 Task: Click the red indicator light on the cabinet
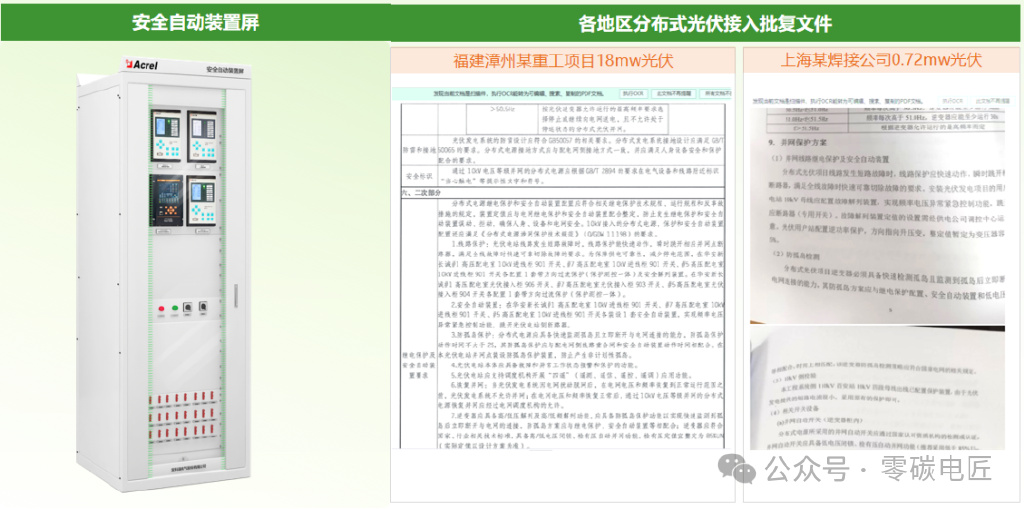tap(161, 308)
